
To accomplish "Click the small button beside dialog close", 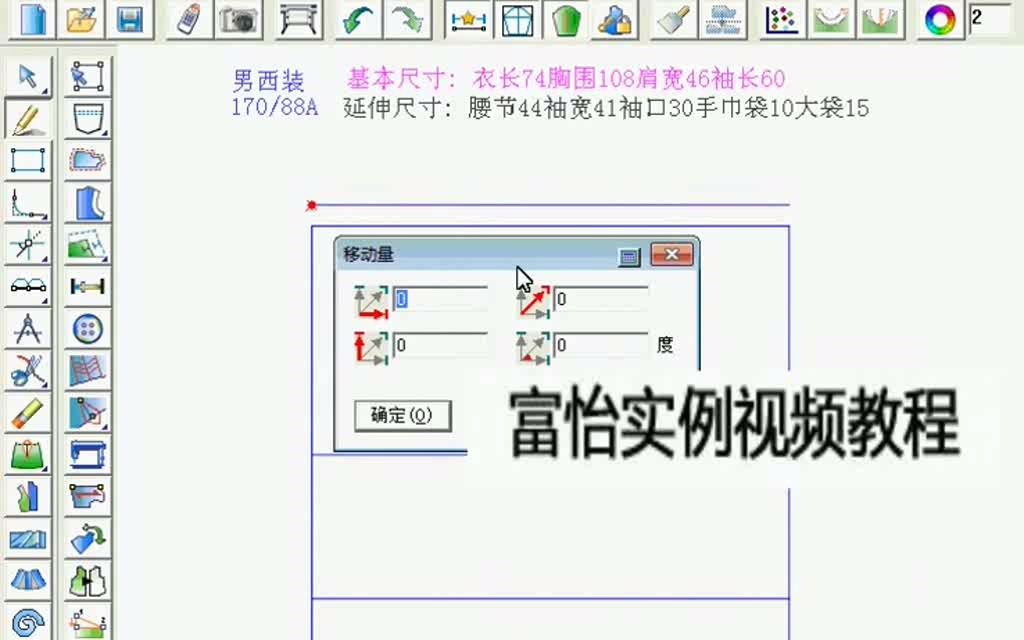I will click(629, 256).
